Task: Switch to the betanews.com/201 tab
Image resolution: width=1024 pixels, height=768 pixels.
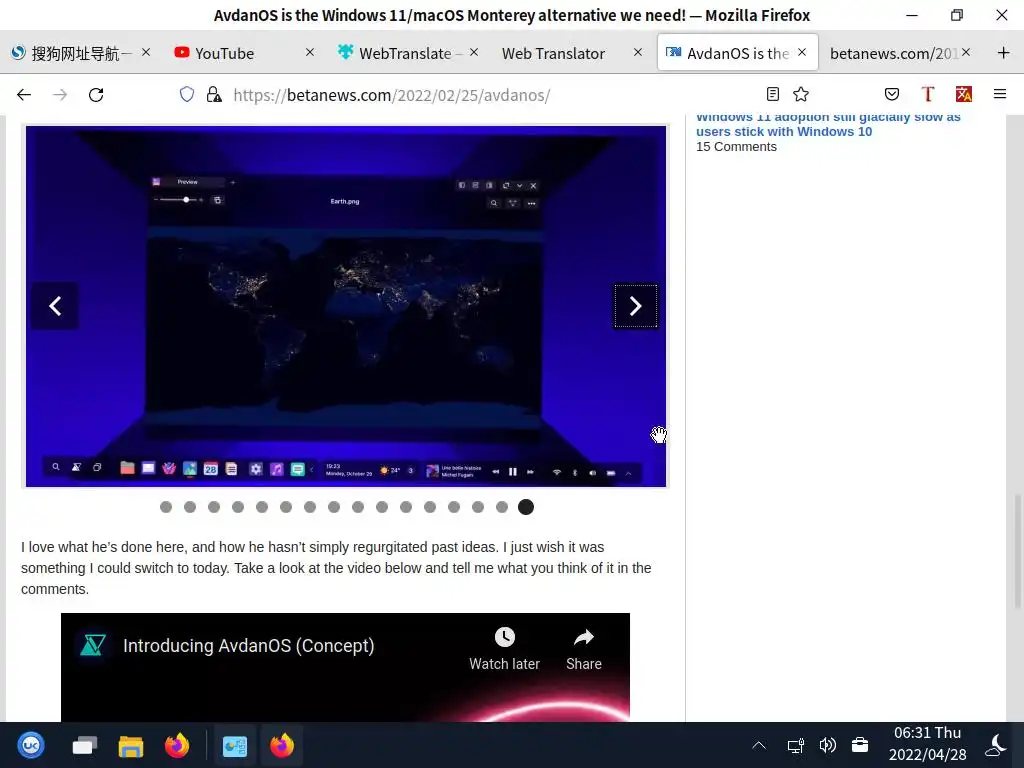Action: click(x=900, y=53)
